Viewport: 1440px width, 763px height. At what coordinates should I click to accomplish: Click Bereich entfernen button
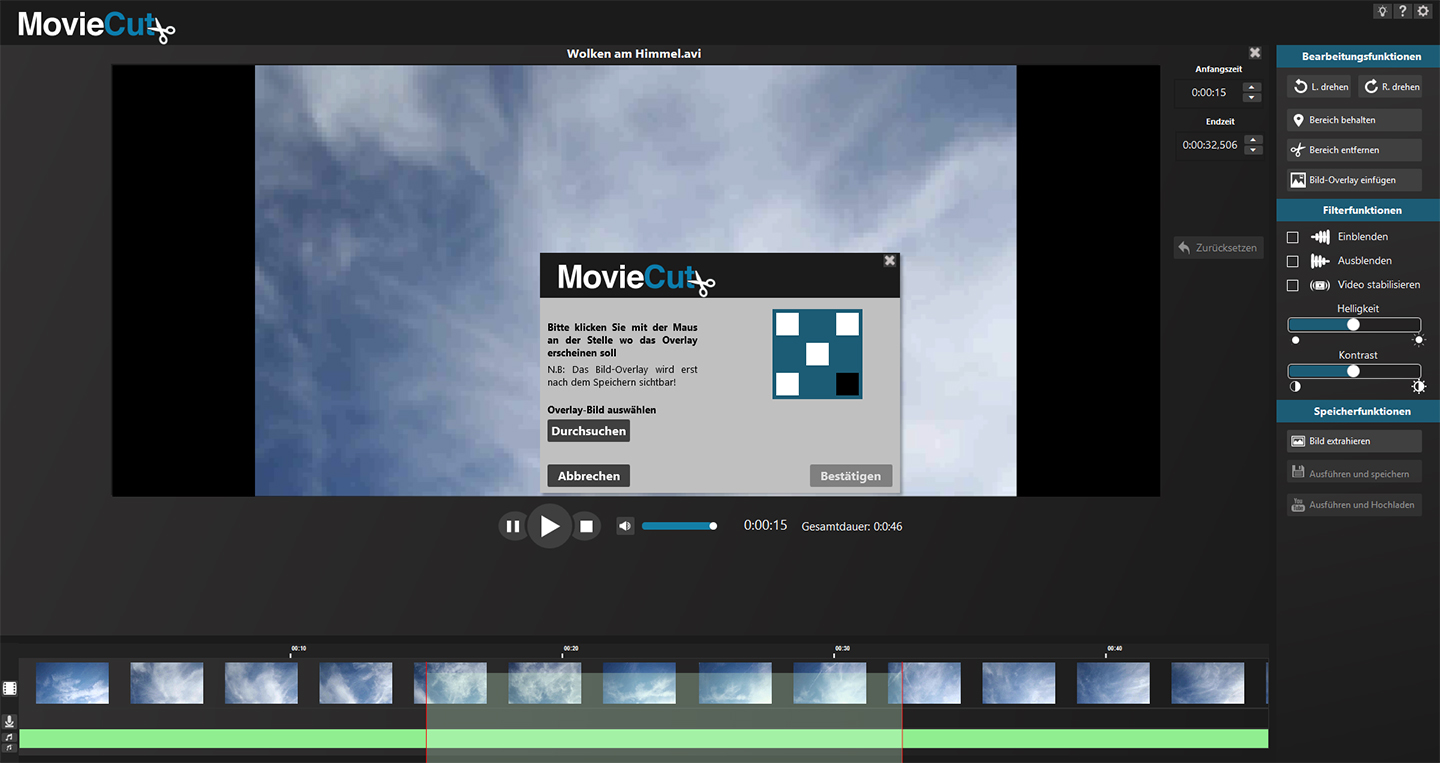click(1354, 150)
